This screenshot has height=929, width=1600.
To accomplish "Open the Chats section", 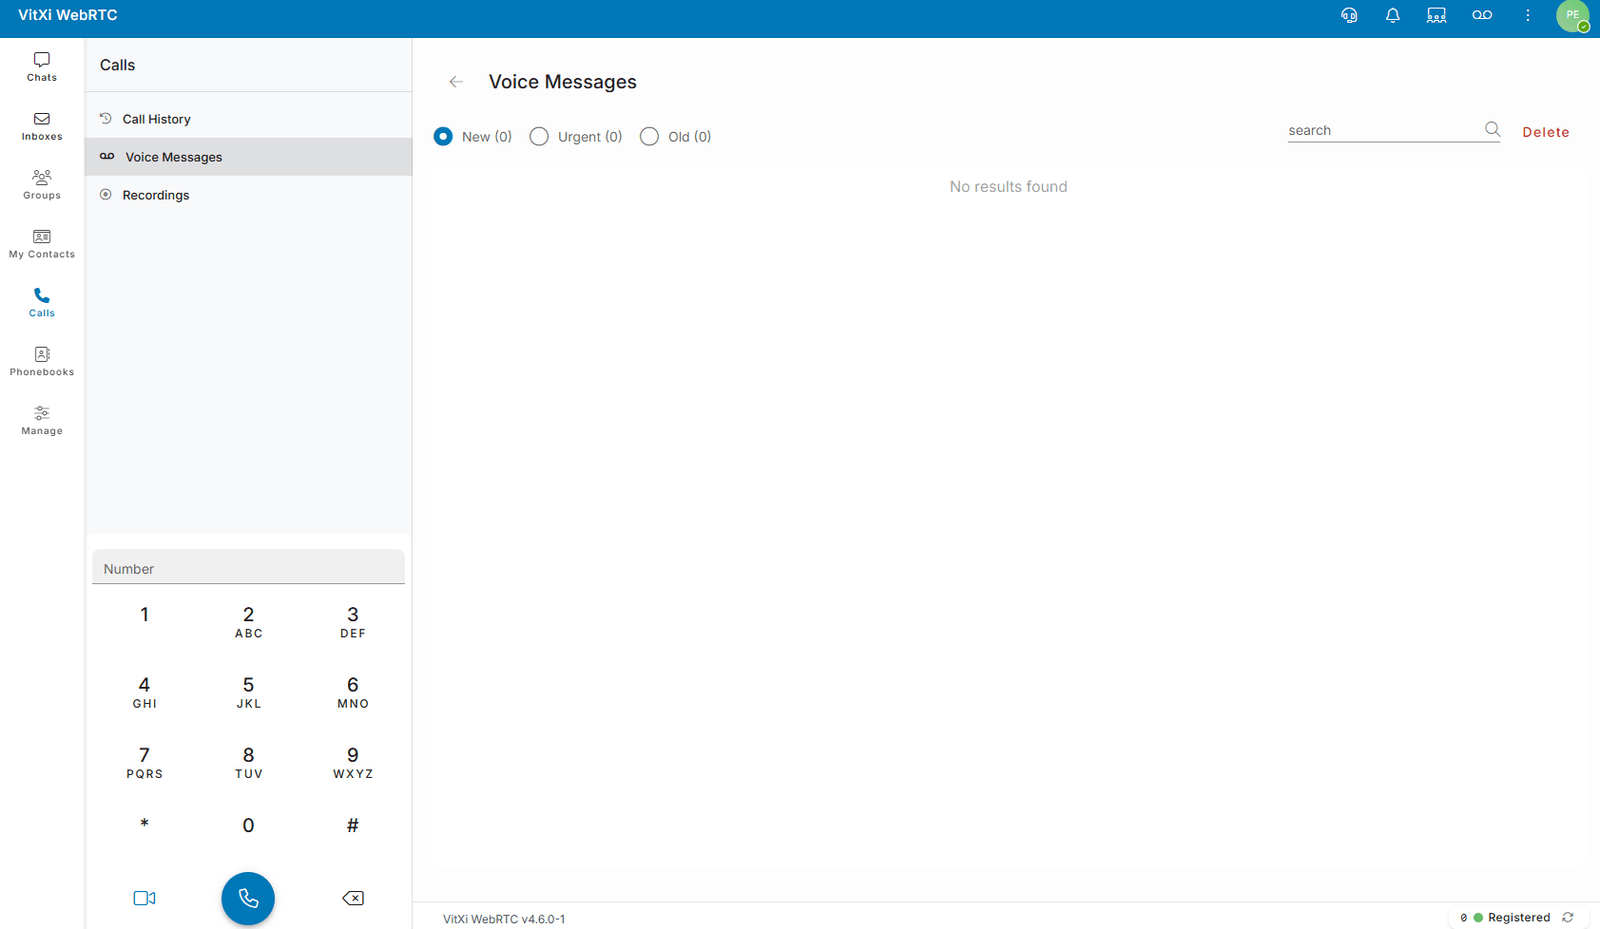I will pos(41,66).
